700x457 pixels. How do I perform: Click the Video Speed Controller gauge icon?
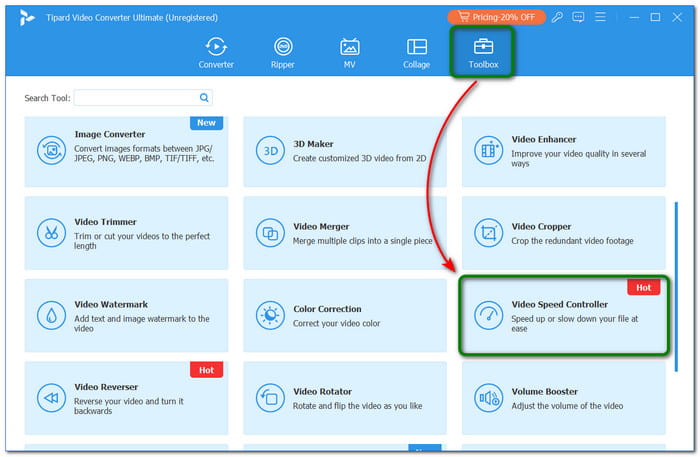[x=488, y=315]
